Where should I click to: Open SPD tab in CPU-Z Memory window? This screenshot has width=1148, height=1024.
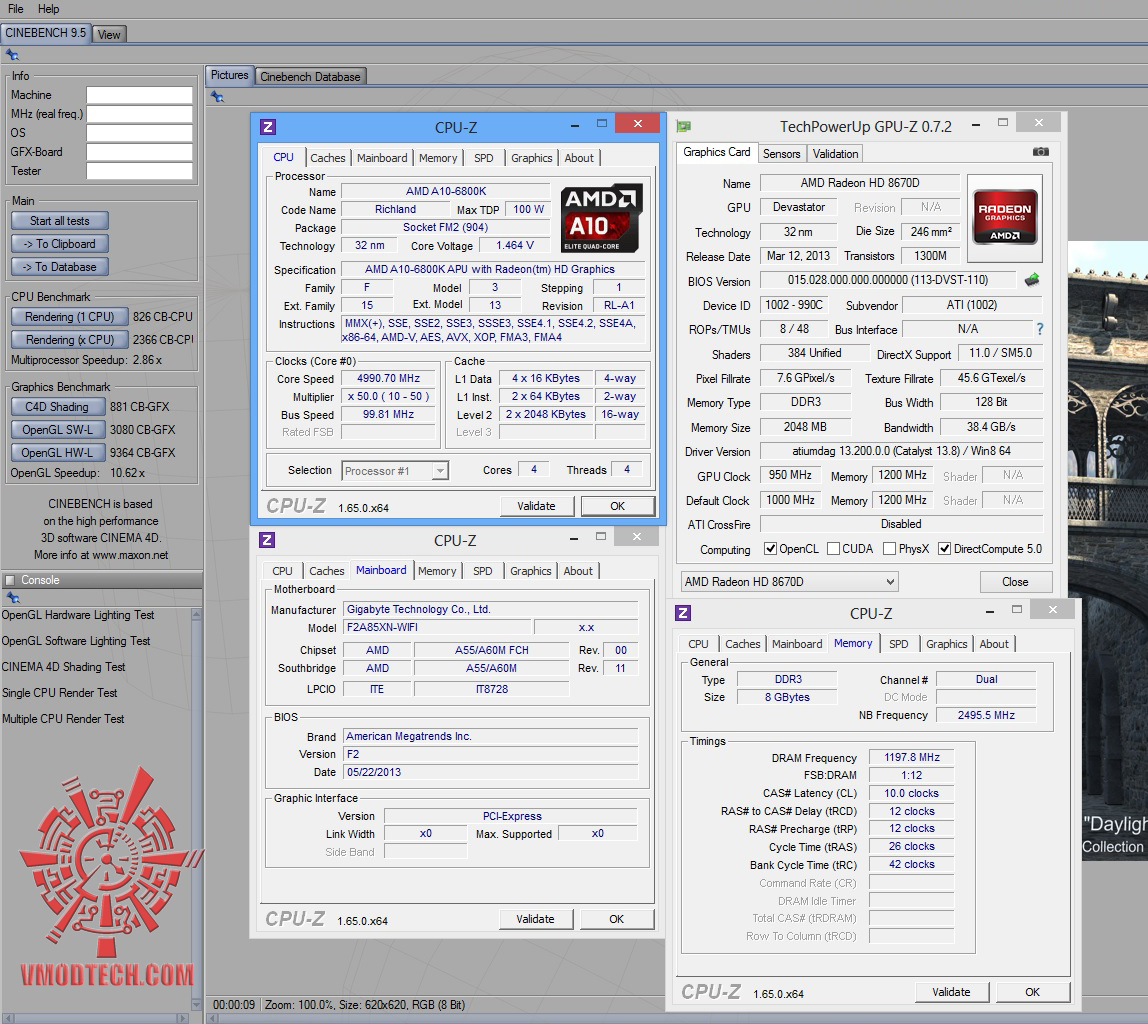coord(898,644)
